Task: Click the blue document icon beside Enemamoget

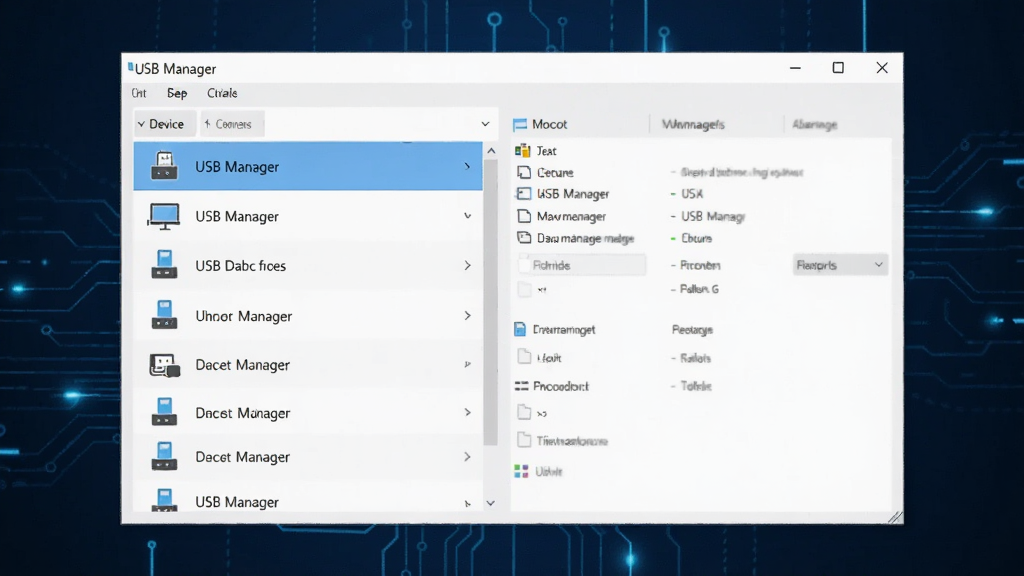Action: [x=520, y=329]
